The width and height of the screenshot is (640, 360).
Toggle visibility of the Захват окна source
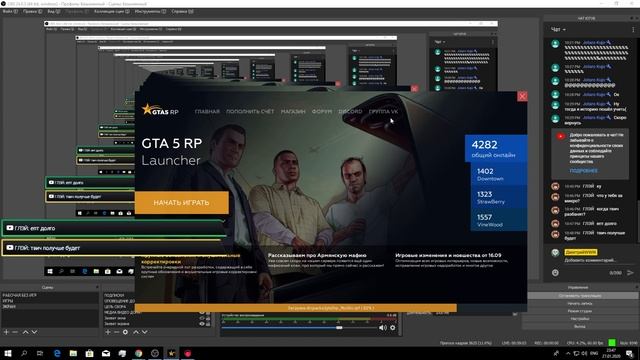coord(201,318)
